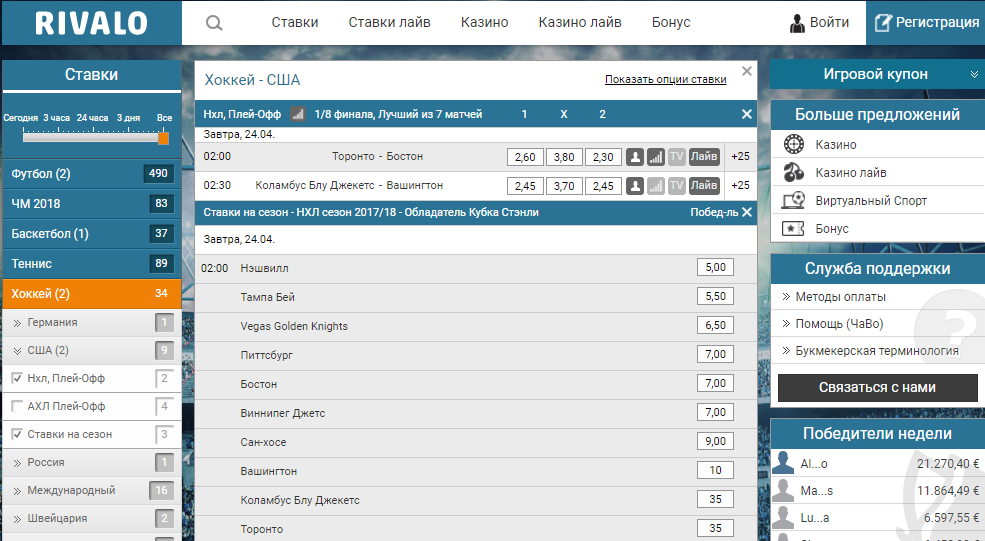Uncheck the Нхл, Плей-Офф checkbox
Viewport: 985px width, 541px height.
[17, 378]
